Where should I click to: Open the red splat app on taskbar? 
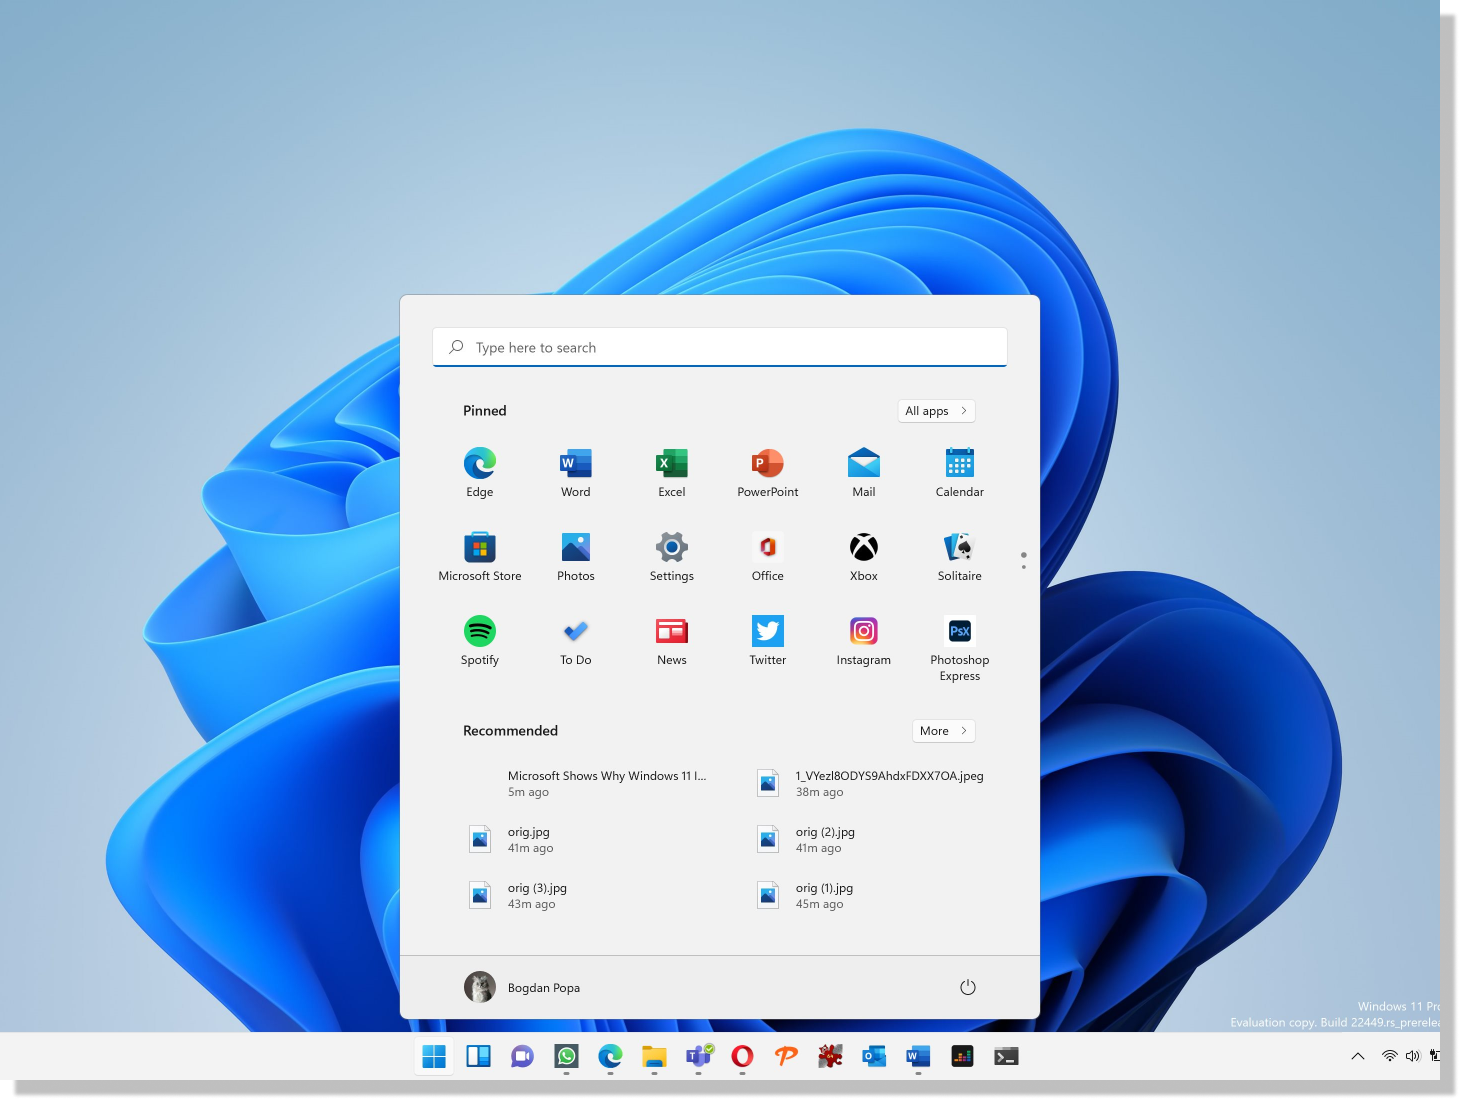click(x=830, y=1056)
